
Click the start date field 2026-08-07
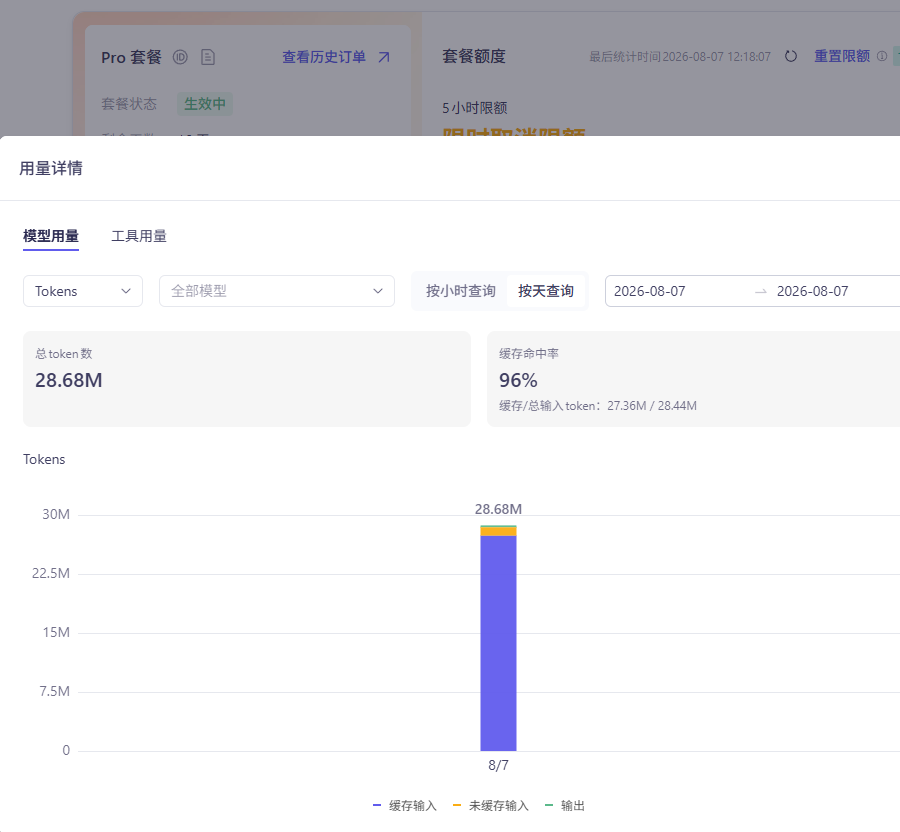point(650,291)
